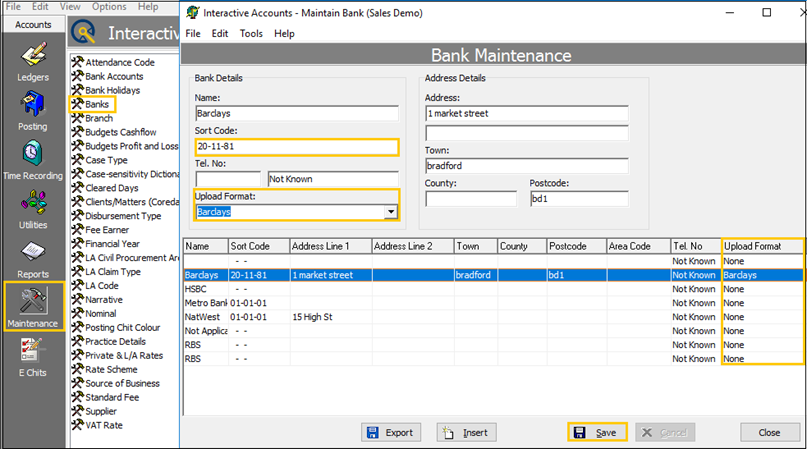Click the Tel. No area code field

(228, 179)
